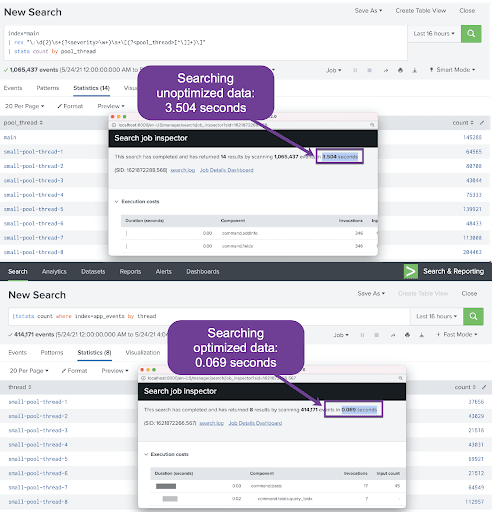
Task: Open Events tab beside Statistics (14)
Action: pyautogui.click(x=13, y=88)
